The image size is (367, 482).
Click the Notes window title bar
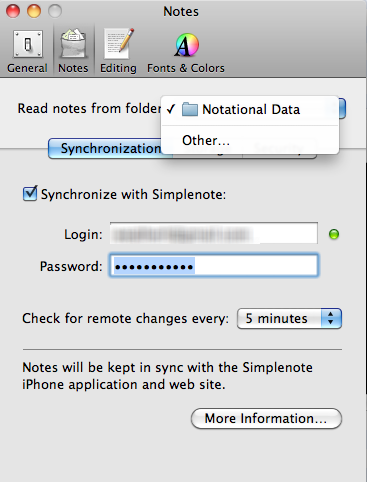coord(181,11)
